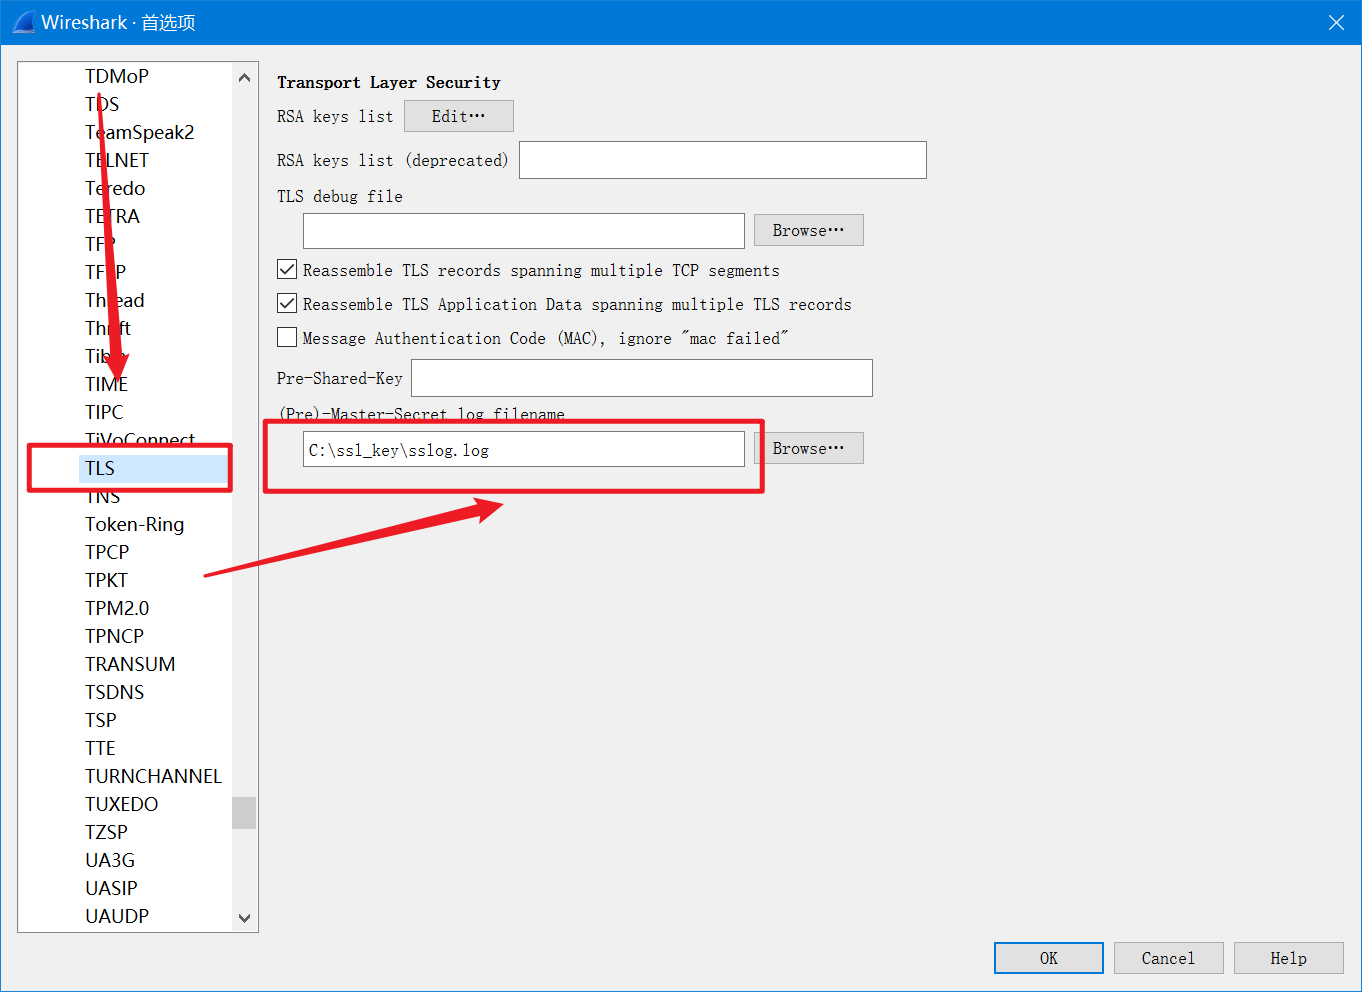
Task: Select TeamSpeak2 protocol entry
Action: coord(140,132)
